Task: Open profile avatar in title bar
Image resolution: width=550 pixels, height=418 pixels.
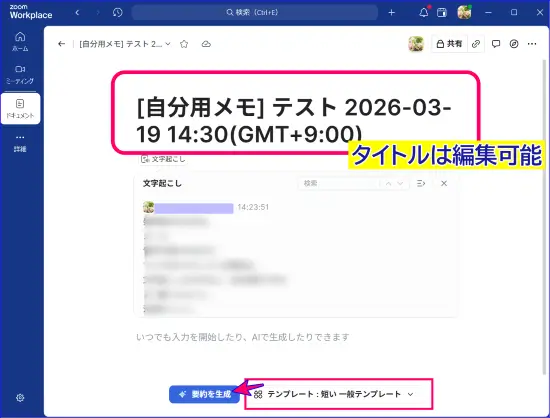Action: click(464, 13)
